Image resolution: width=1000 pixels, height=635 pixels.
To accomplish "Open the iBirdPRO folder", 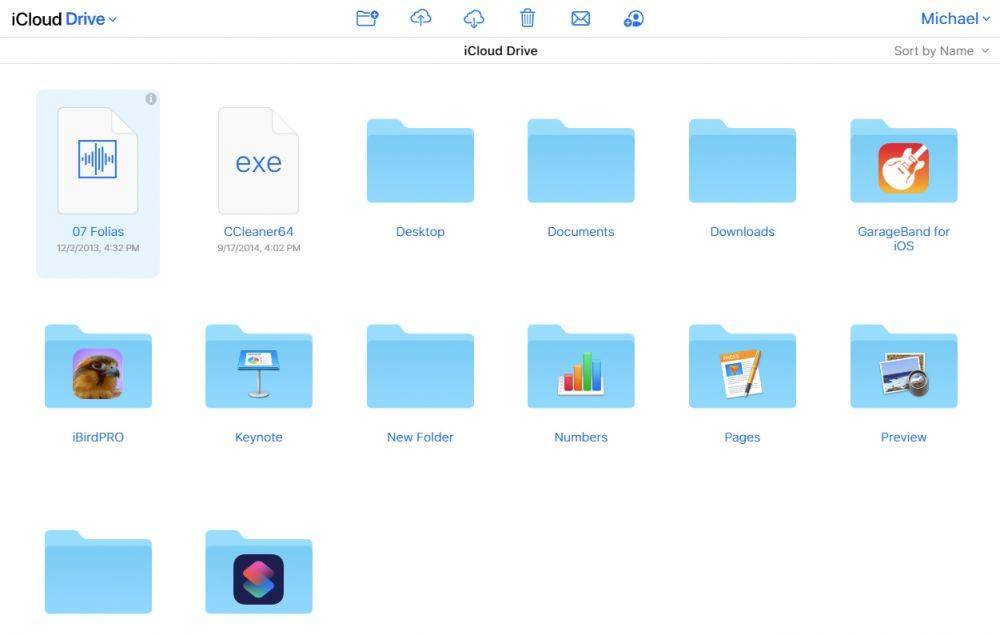I will pos(98,367).
